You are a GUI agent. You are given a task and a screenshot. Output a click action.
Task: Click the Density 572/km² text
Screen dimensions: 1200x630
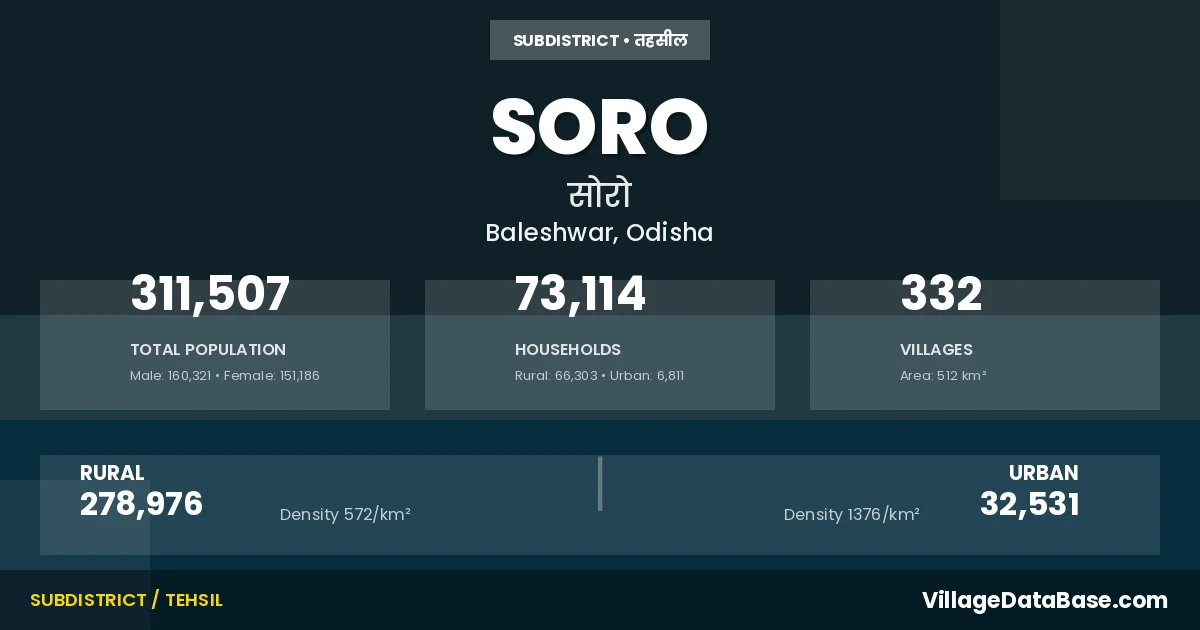(345, 515)
